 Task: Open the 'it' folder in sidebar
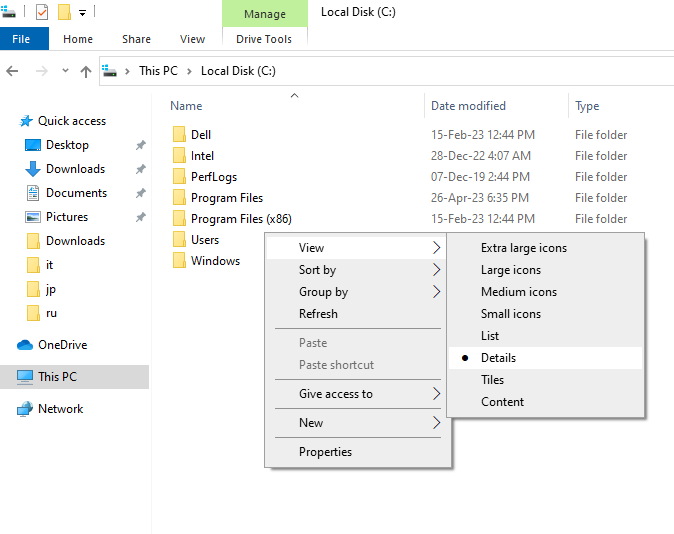click(x=49, y=265)
